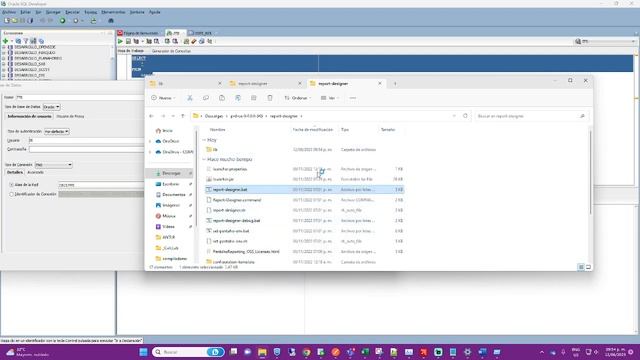Switch to details view icon in Explorer status bar

[581, 267]
